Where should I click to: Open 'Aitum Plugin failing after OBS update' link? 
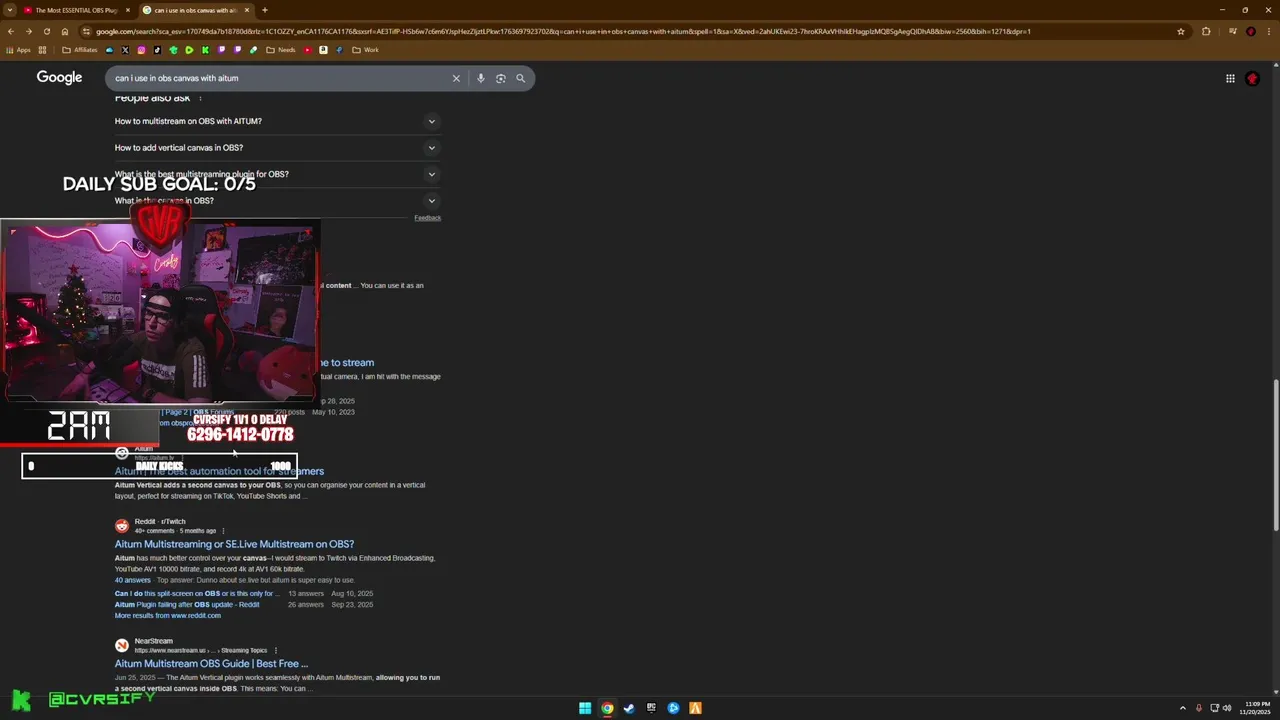[x=187, y=604]
